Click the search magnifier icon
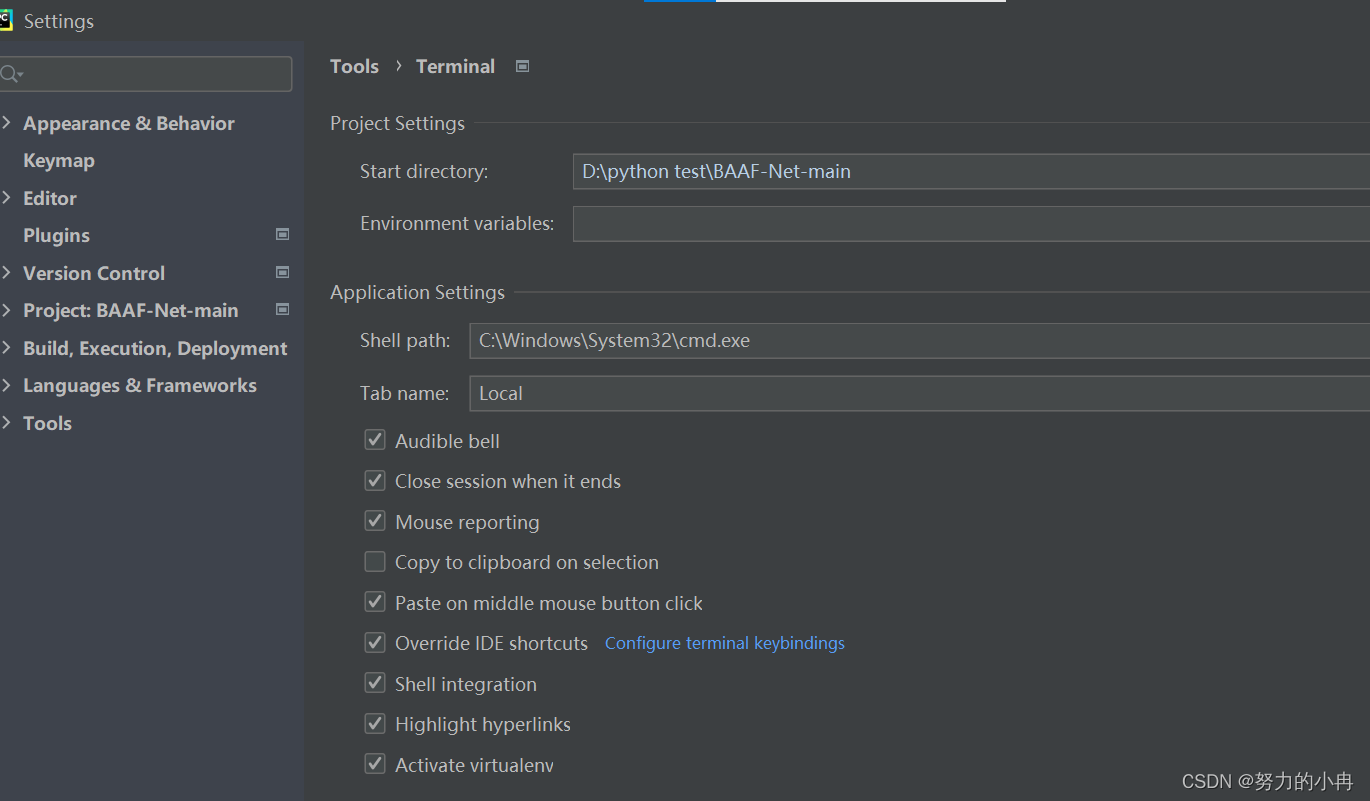This screenshot has height=801, width=1370. (x=10, y=74)
